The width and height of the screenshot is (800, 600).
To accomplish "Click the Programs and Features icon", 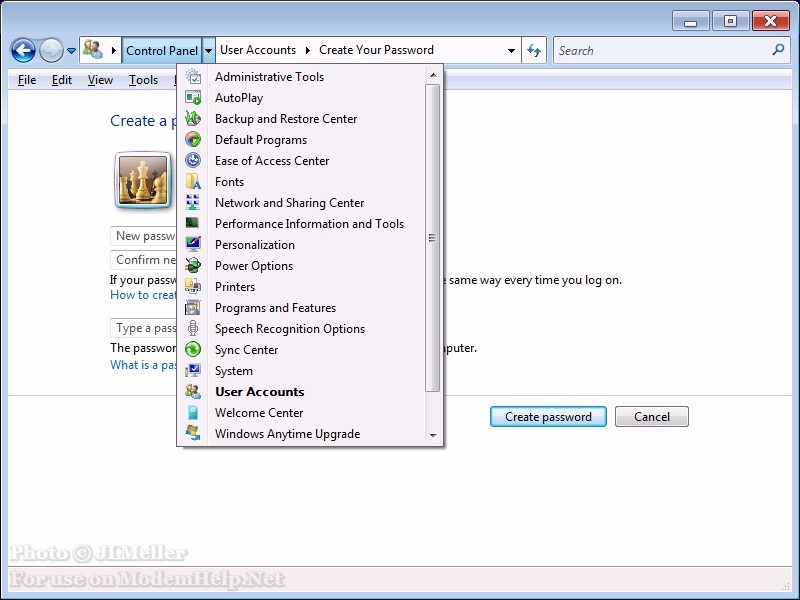I will point(193,308).
